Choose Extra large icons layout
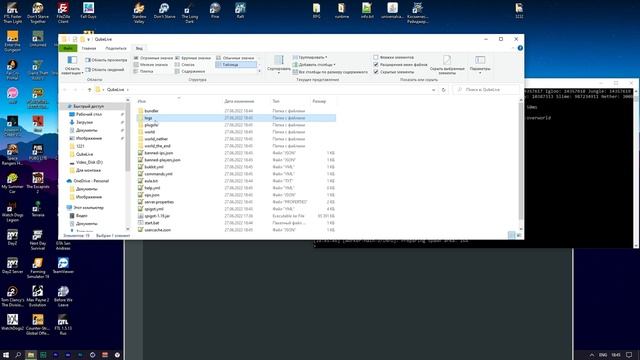Viewport: 640px width, 360px height. coord(153,58)
